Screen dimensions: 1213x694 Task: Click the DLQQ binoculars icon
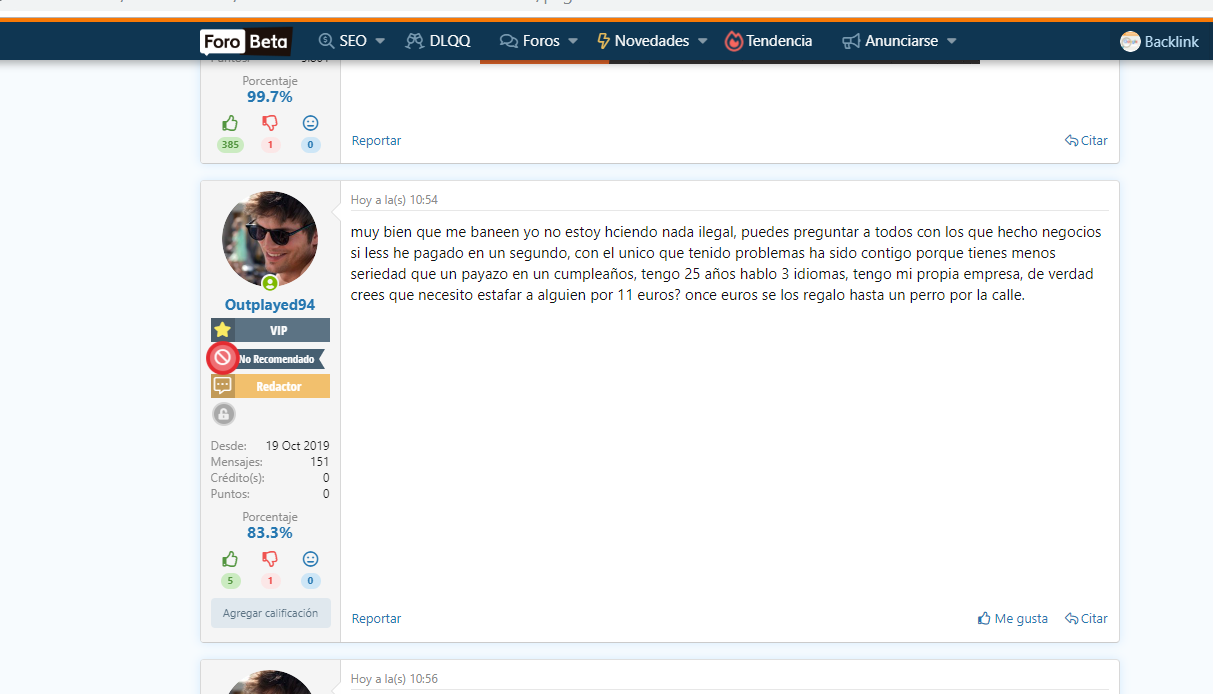(x=415, y=41)
